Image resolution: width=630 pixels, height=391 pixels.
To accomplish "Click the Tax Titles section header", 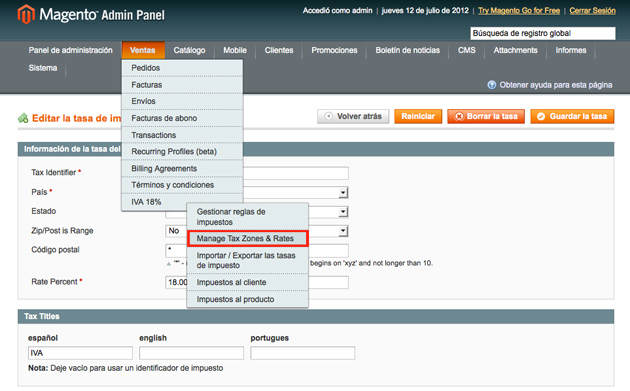I will tap(316, 316).
